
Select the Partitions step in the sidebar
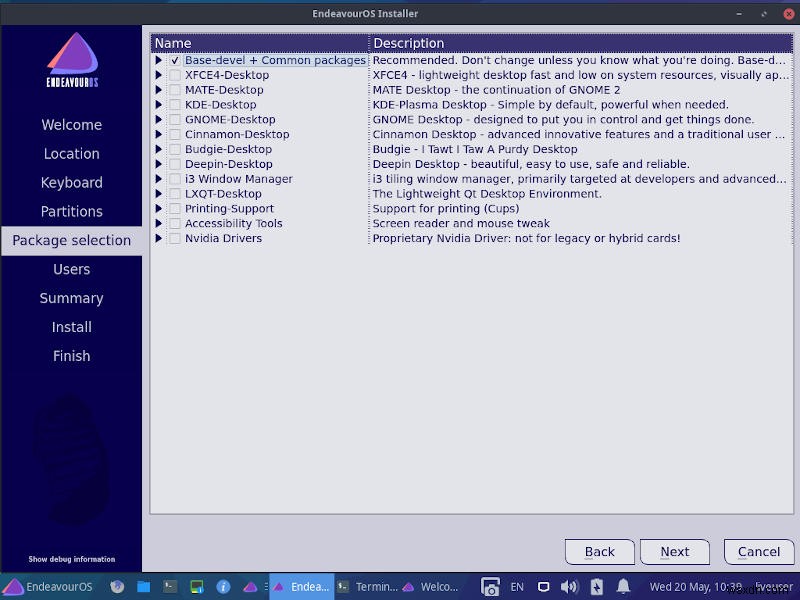pos(71,211)
